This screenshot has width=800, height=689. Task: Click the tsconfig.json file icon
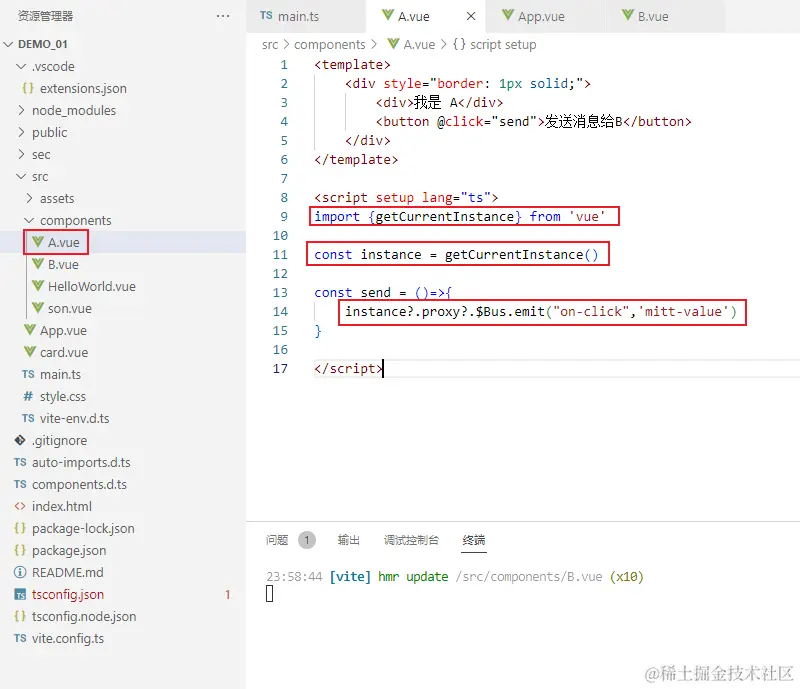[x=20, y=594]
